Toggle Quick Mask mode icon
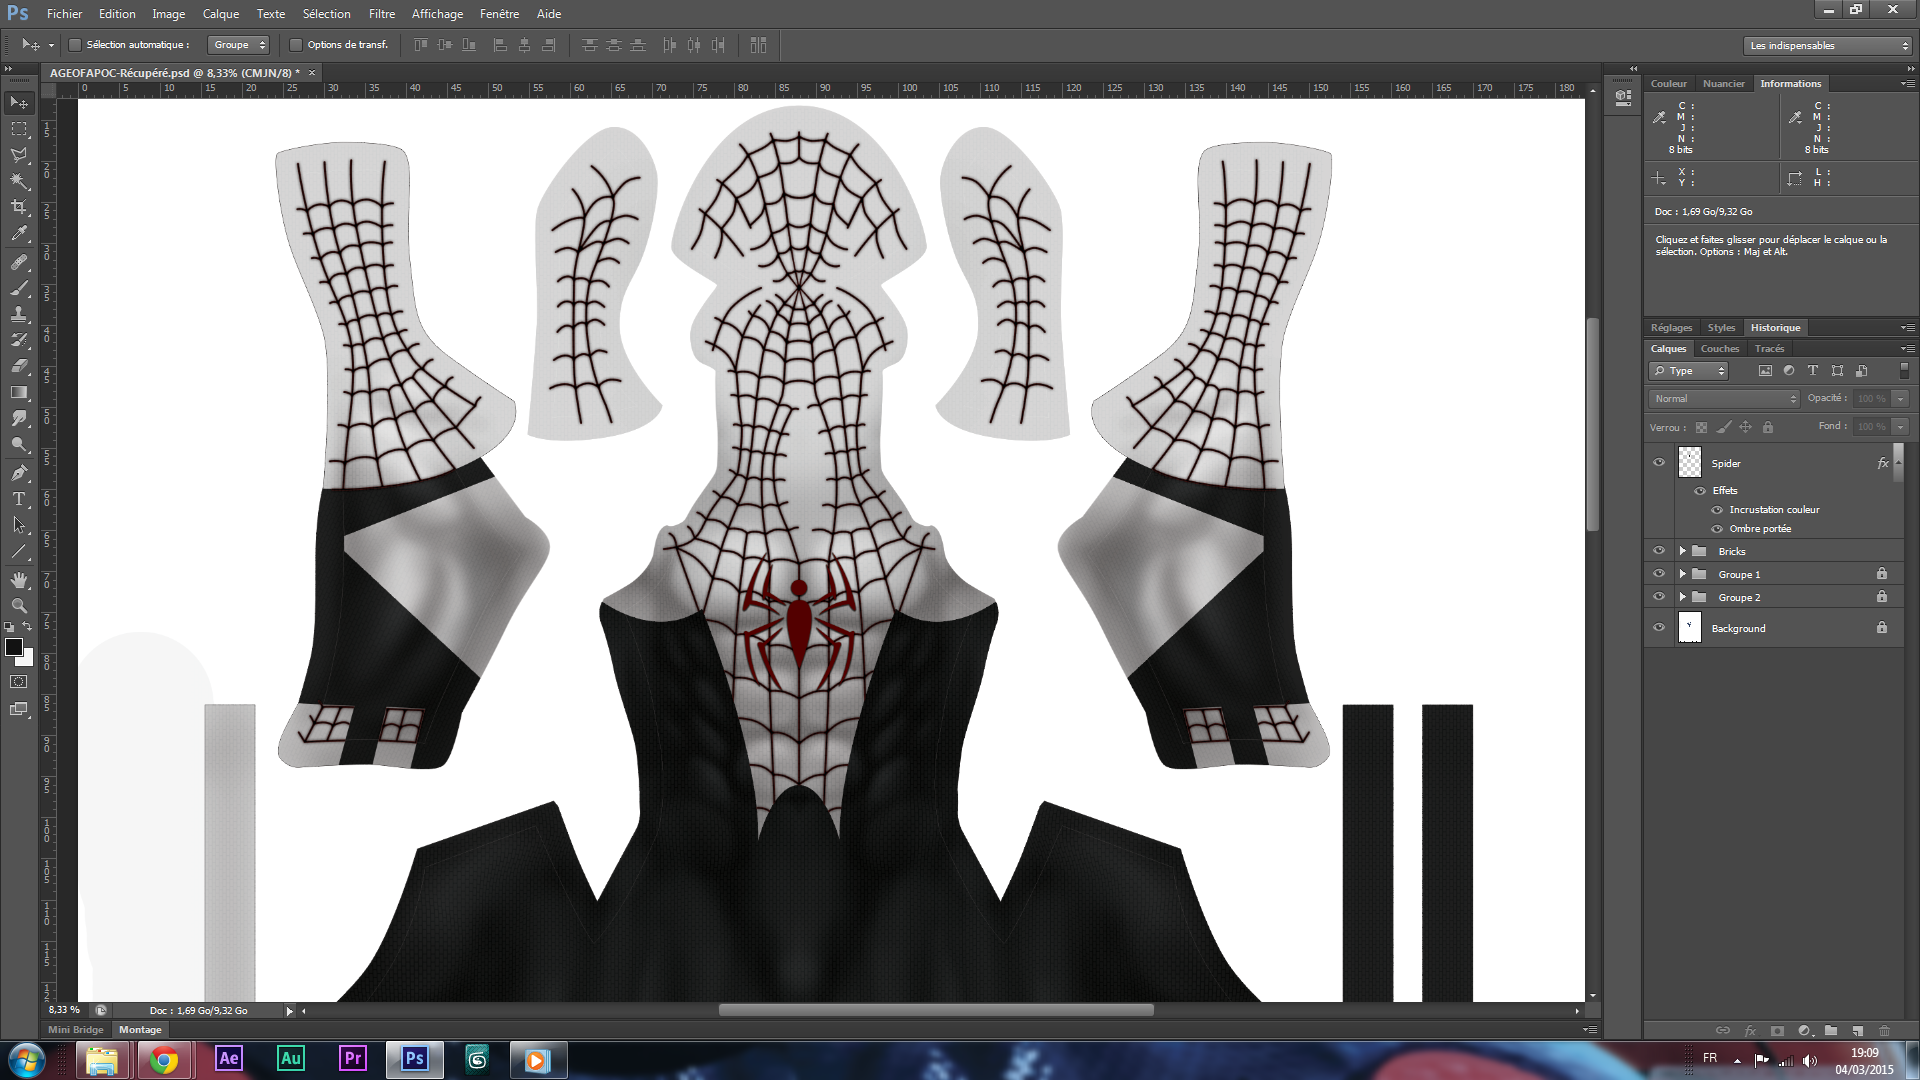 (19, 682)
